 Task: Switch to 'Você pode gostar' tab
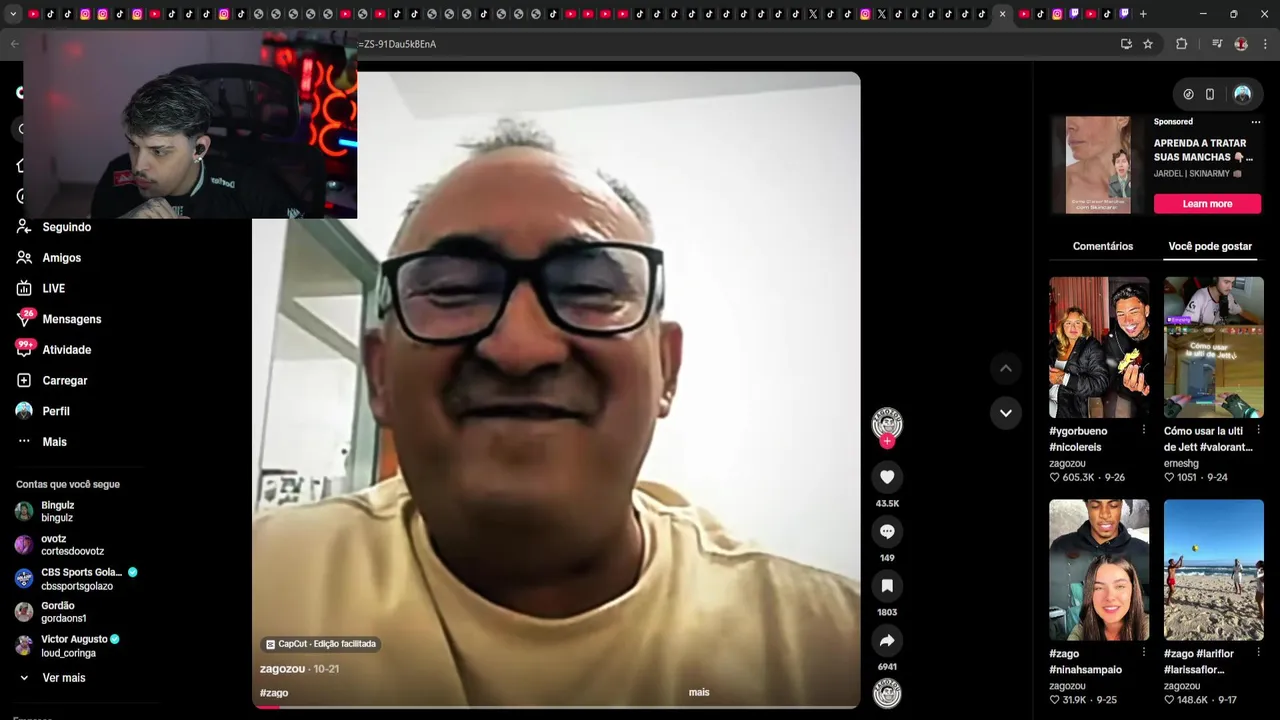pos(1210,246)
